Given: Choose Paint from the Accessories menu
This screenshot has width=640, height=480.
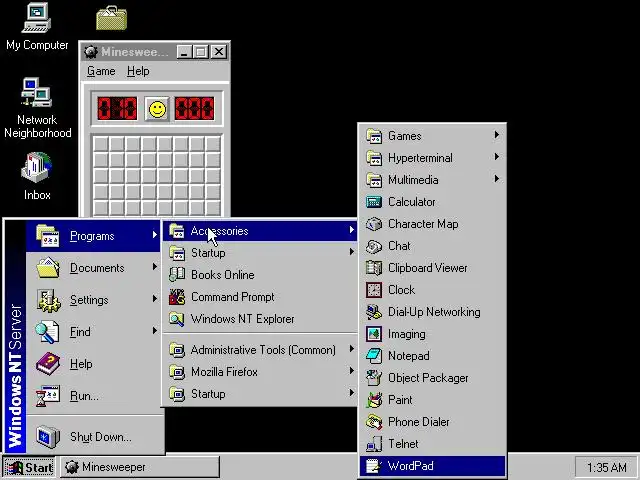Looking at the screenshot, I should (x=432, y=400).
